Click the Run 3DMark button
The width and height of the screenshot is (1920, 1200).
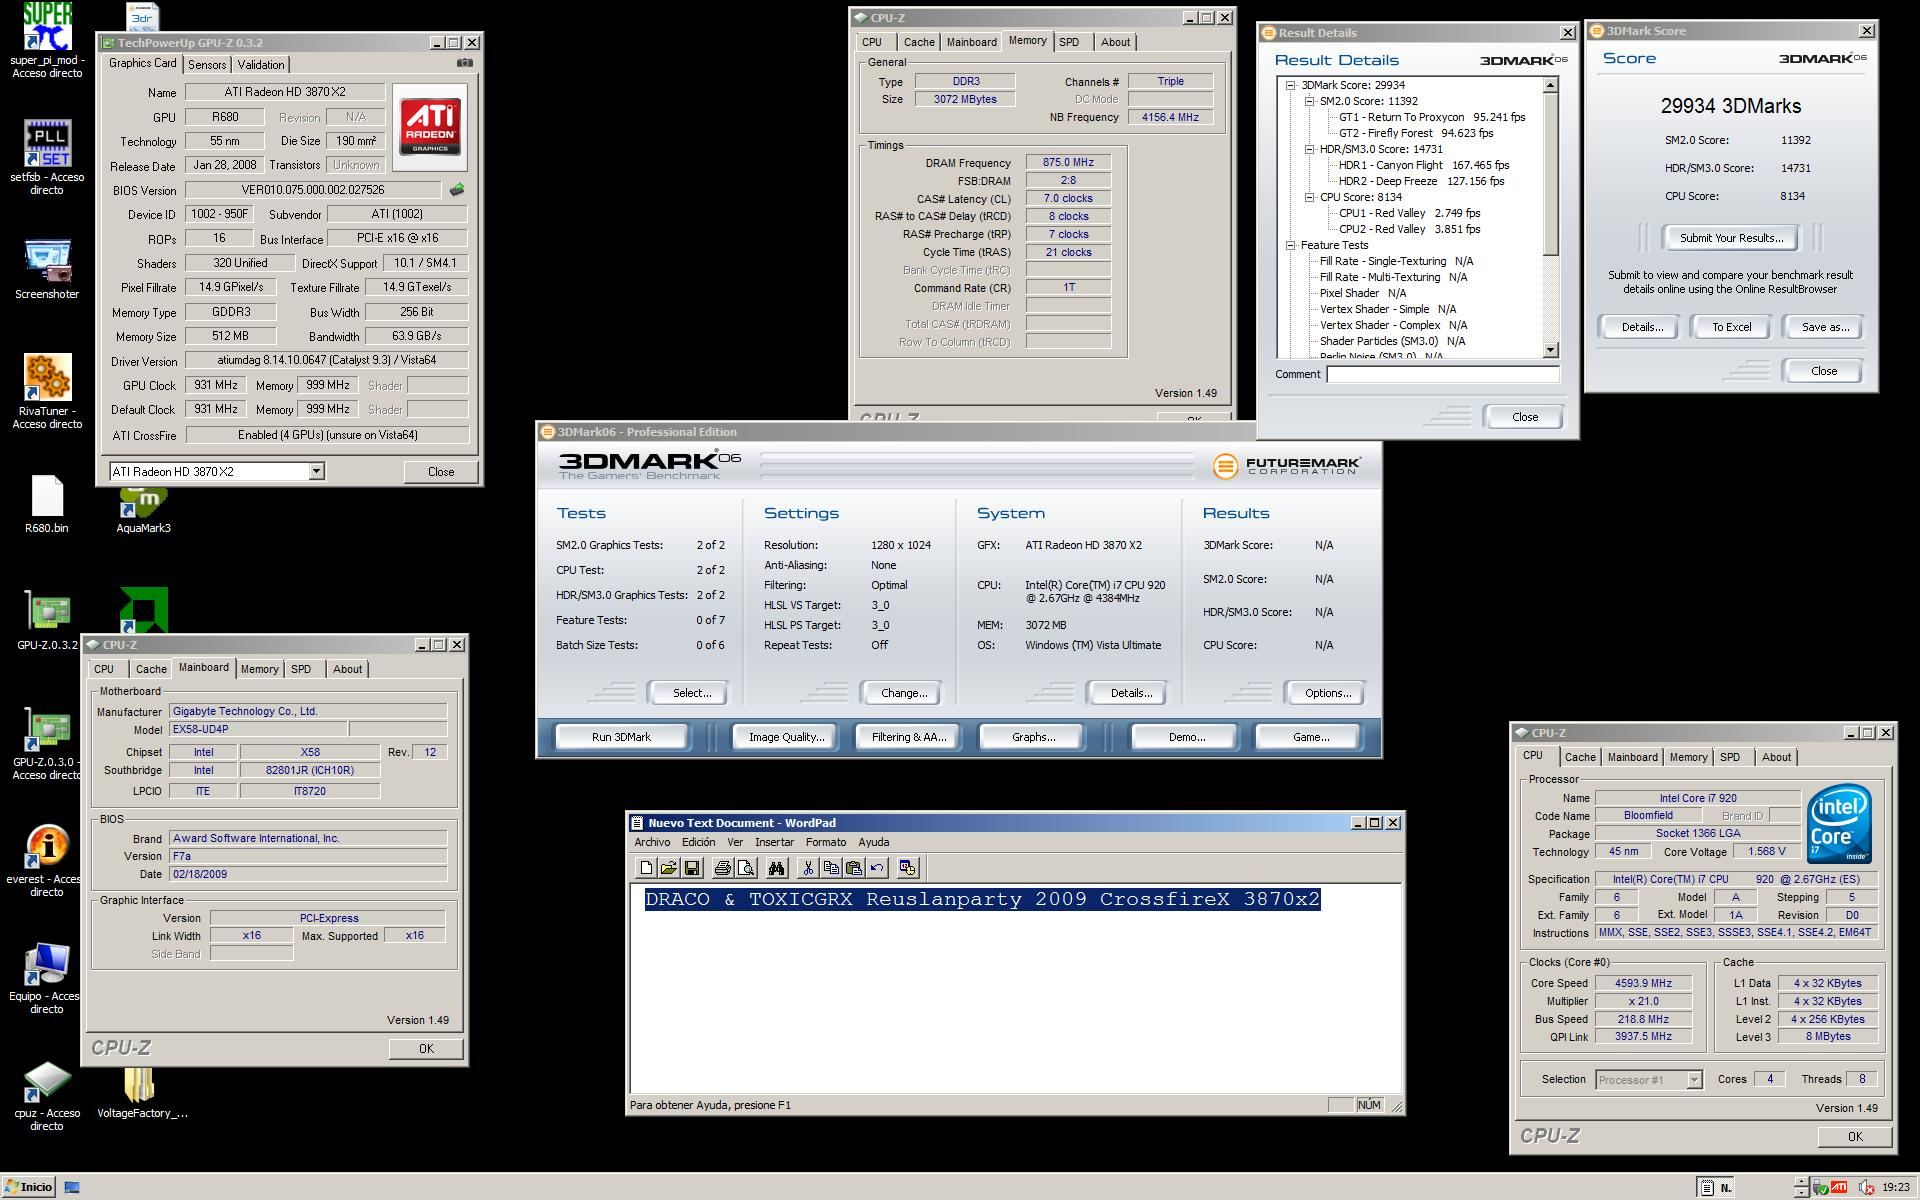(x=621, y=737)
